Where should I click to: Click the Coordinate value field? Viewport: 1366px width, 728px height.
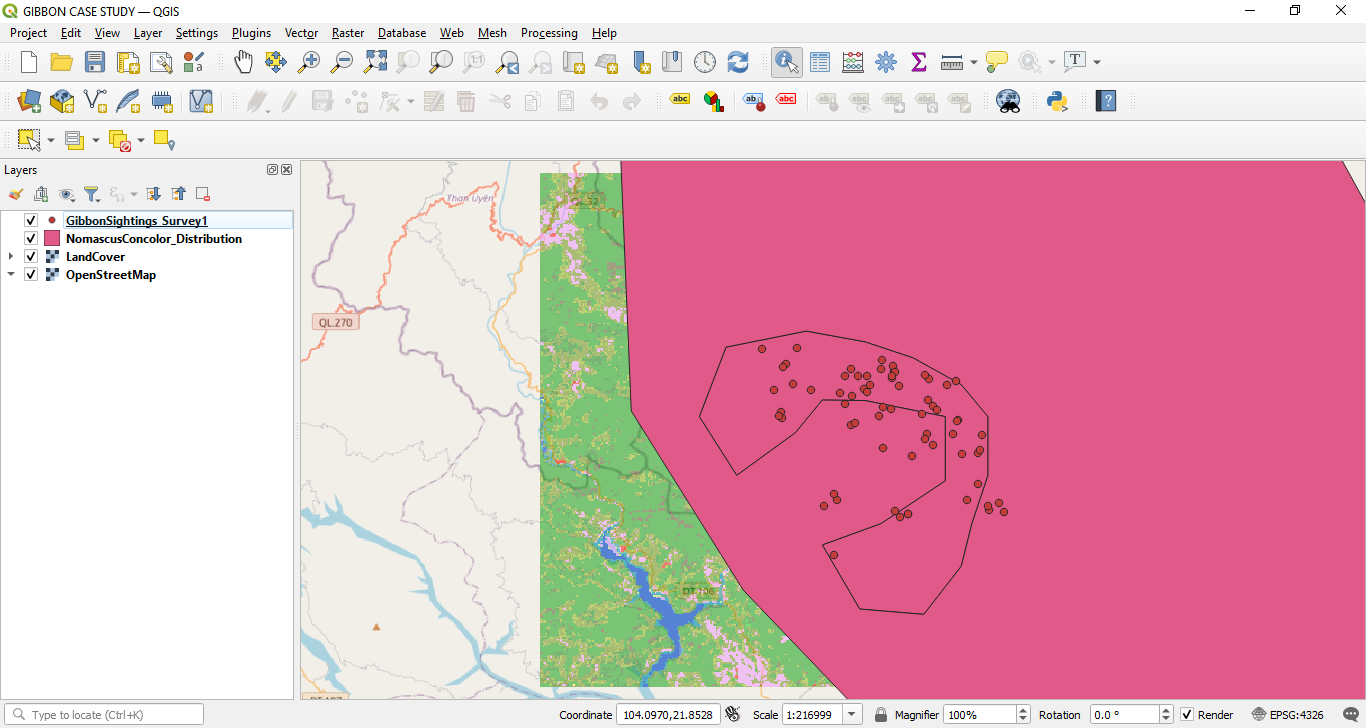(x=668, y=715)
